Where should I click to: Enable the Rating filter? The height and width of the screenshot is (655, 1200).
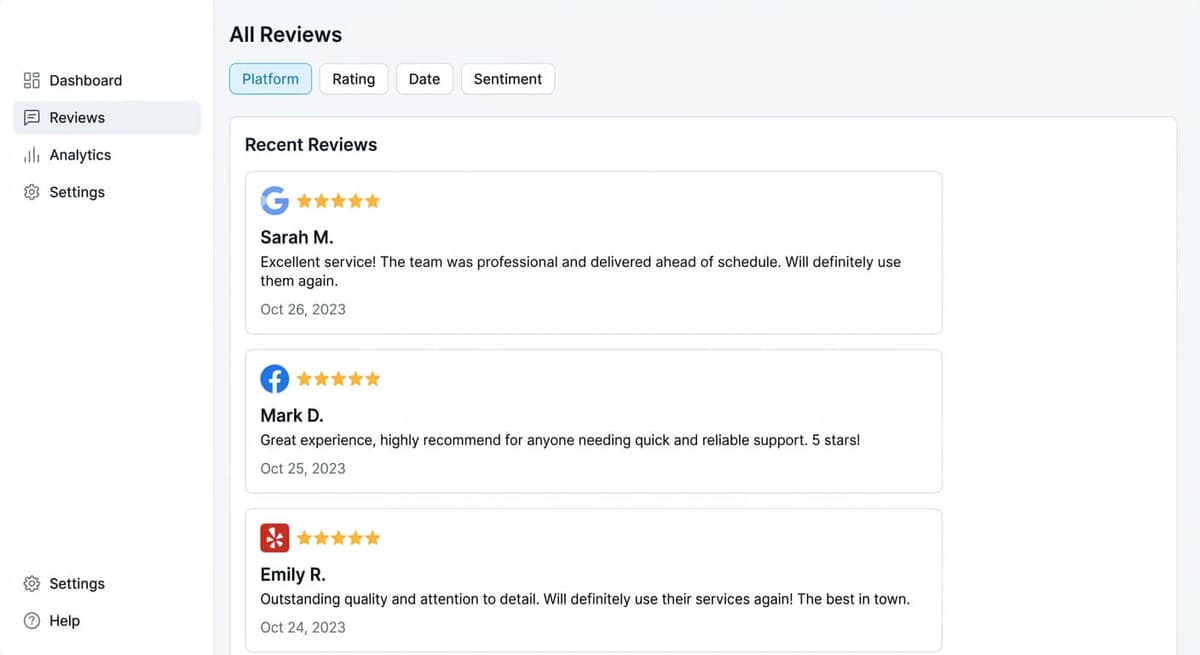click(x=353, y=78)
